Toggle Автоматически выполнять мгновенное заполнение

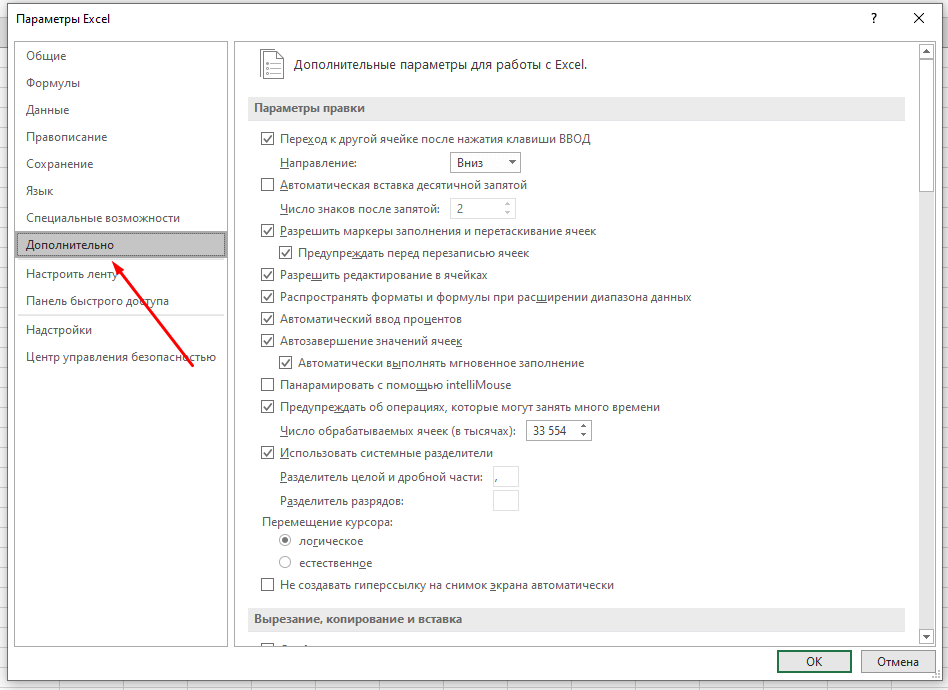pyautogui.click(x=285, y=363)
